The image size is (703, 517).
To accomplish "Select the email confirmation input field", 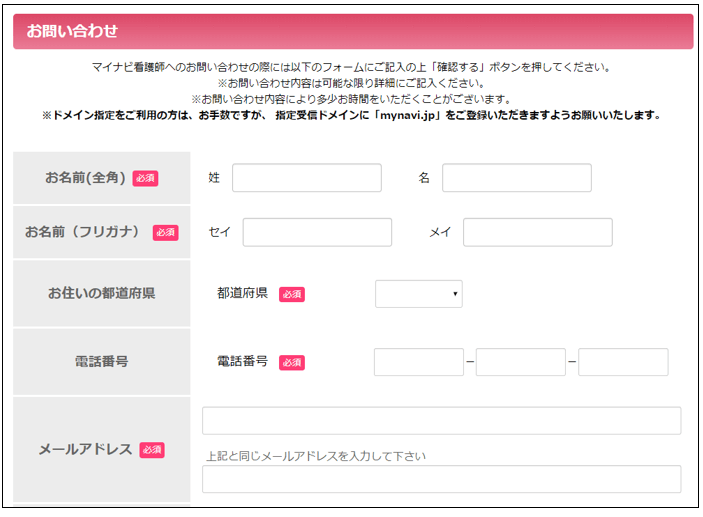I will coord(441,479).
